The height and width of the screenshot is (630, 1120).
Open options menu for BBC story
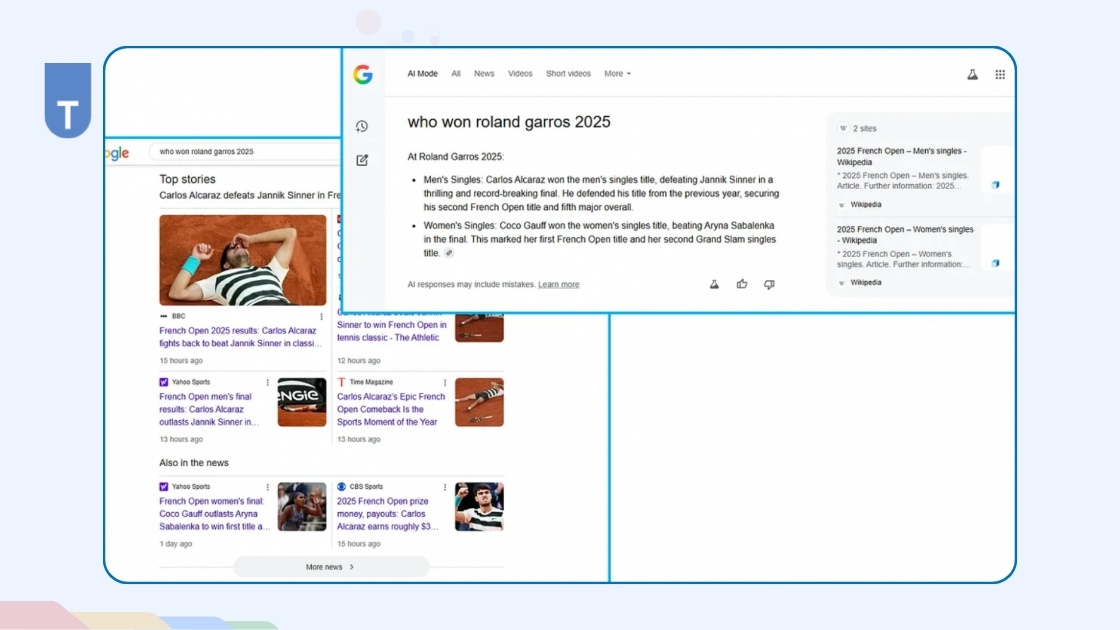tap(321, 316)
